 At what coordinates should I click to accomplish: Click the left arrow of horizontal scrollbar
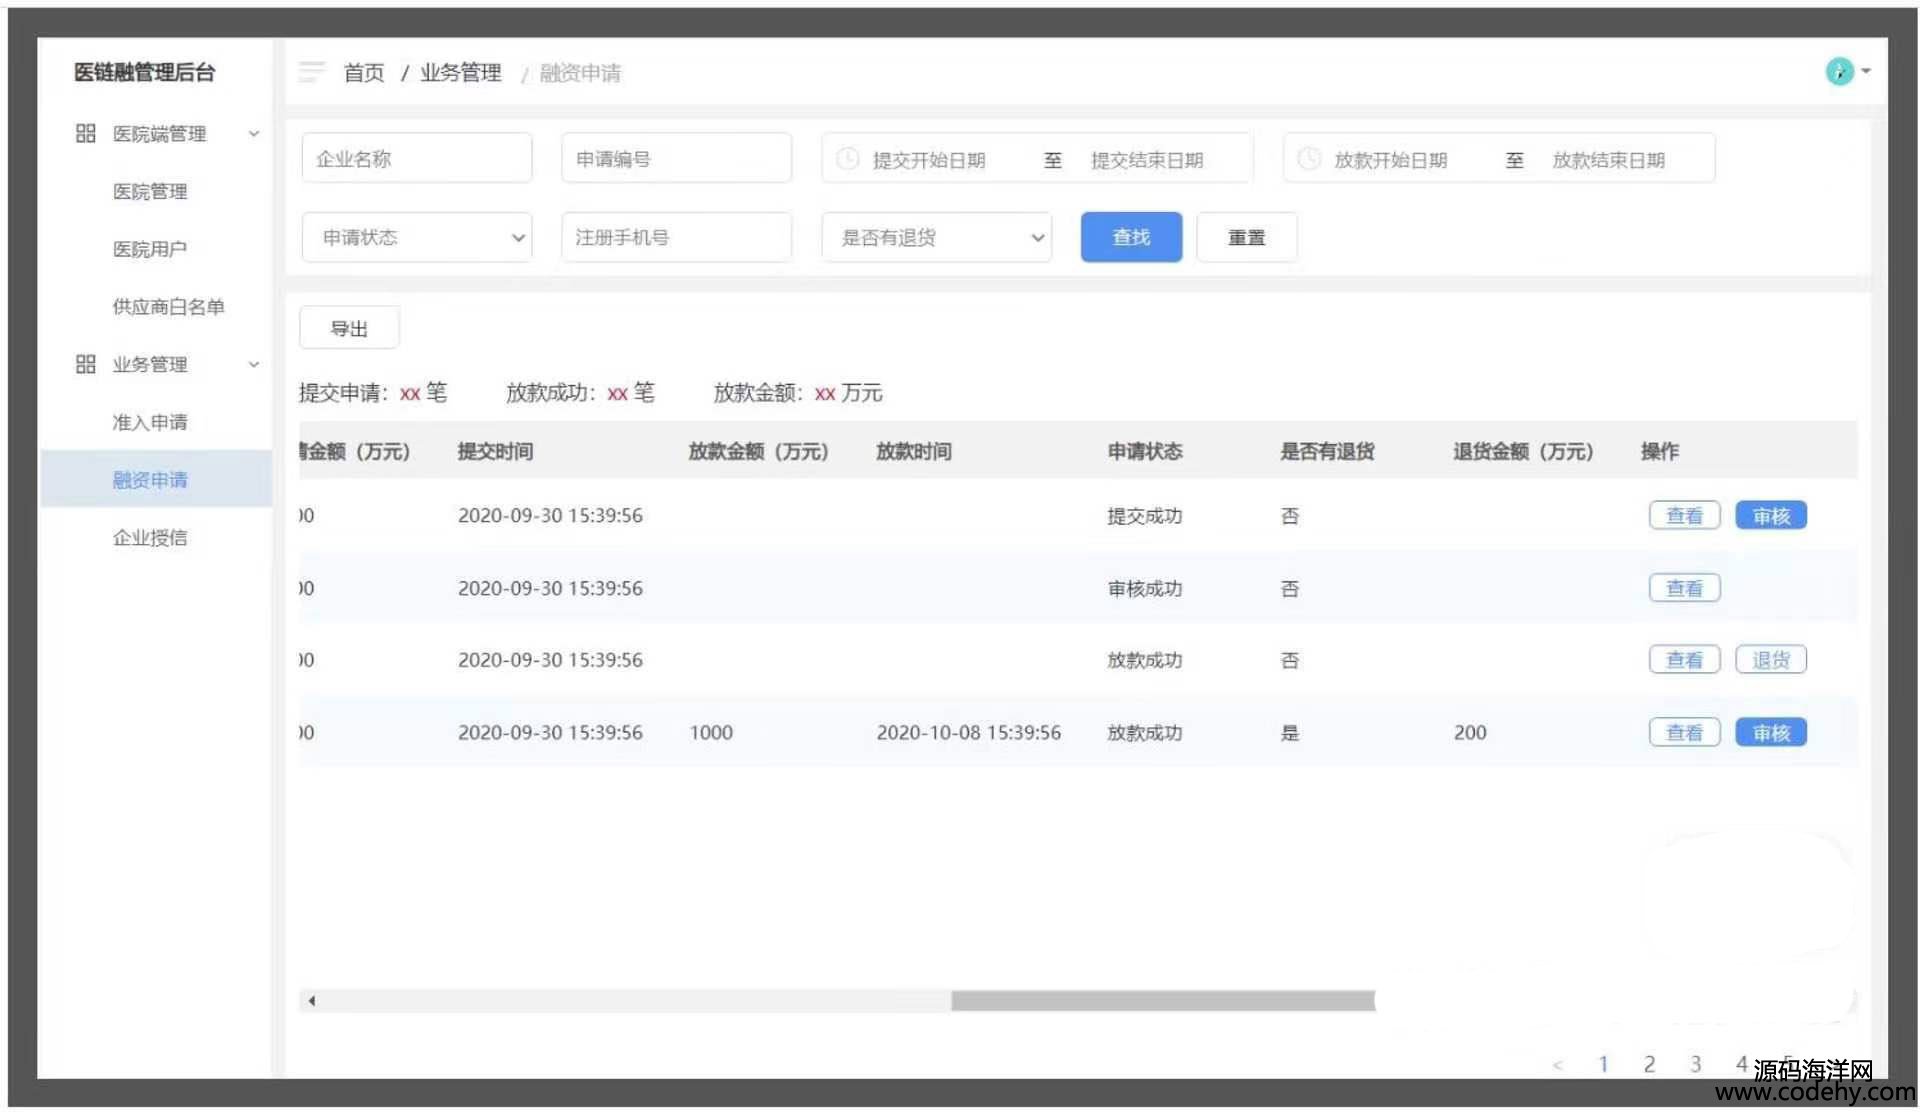click(x=312, y=1000)
